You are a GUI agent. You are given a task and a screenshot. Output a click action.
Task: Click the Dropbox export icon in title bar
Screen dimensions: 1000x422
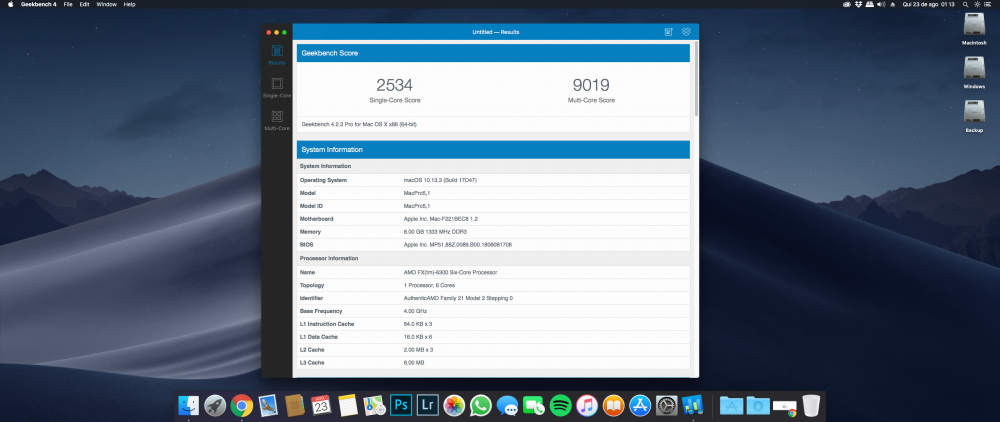coord(686,32)
